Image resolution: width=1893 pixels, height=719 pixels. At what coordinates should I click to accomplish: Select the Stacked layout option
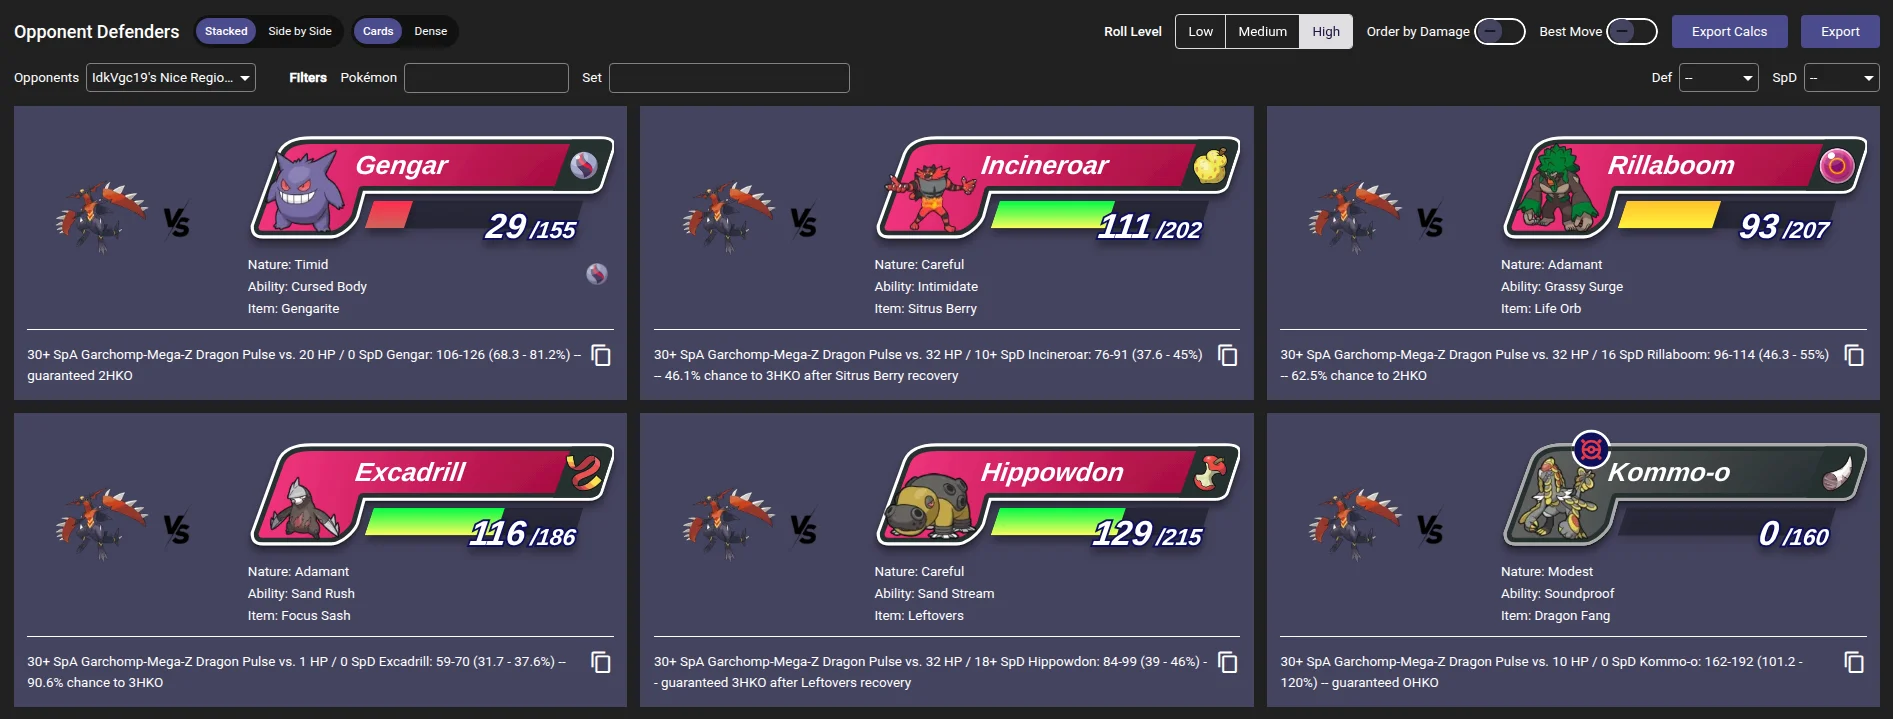click(226, 31)
